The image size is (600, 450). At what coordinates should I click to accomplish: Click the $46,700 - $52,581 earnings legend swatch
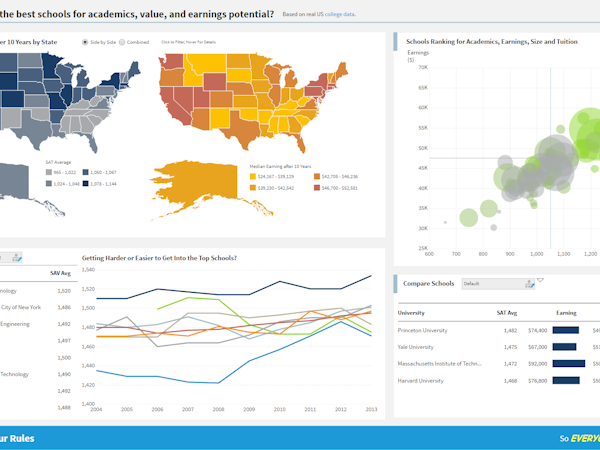[317, 188]
